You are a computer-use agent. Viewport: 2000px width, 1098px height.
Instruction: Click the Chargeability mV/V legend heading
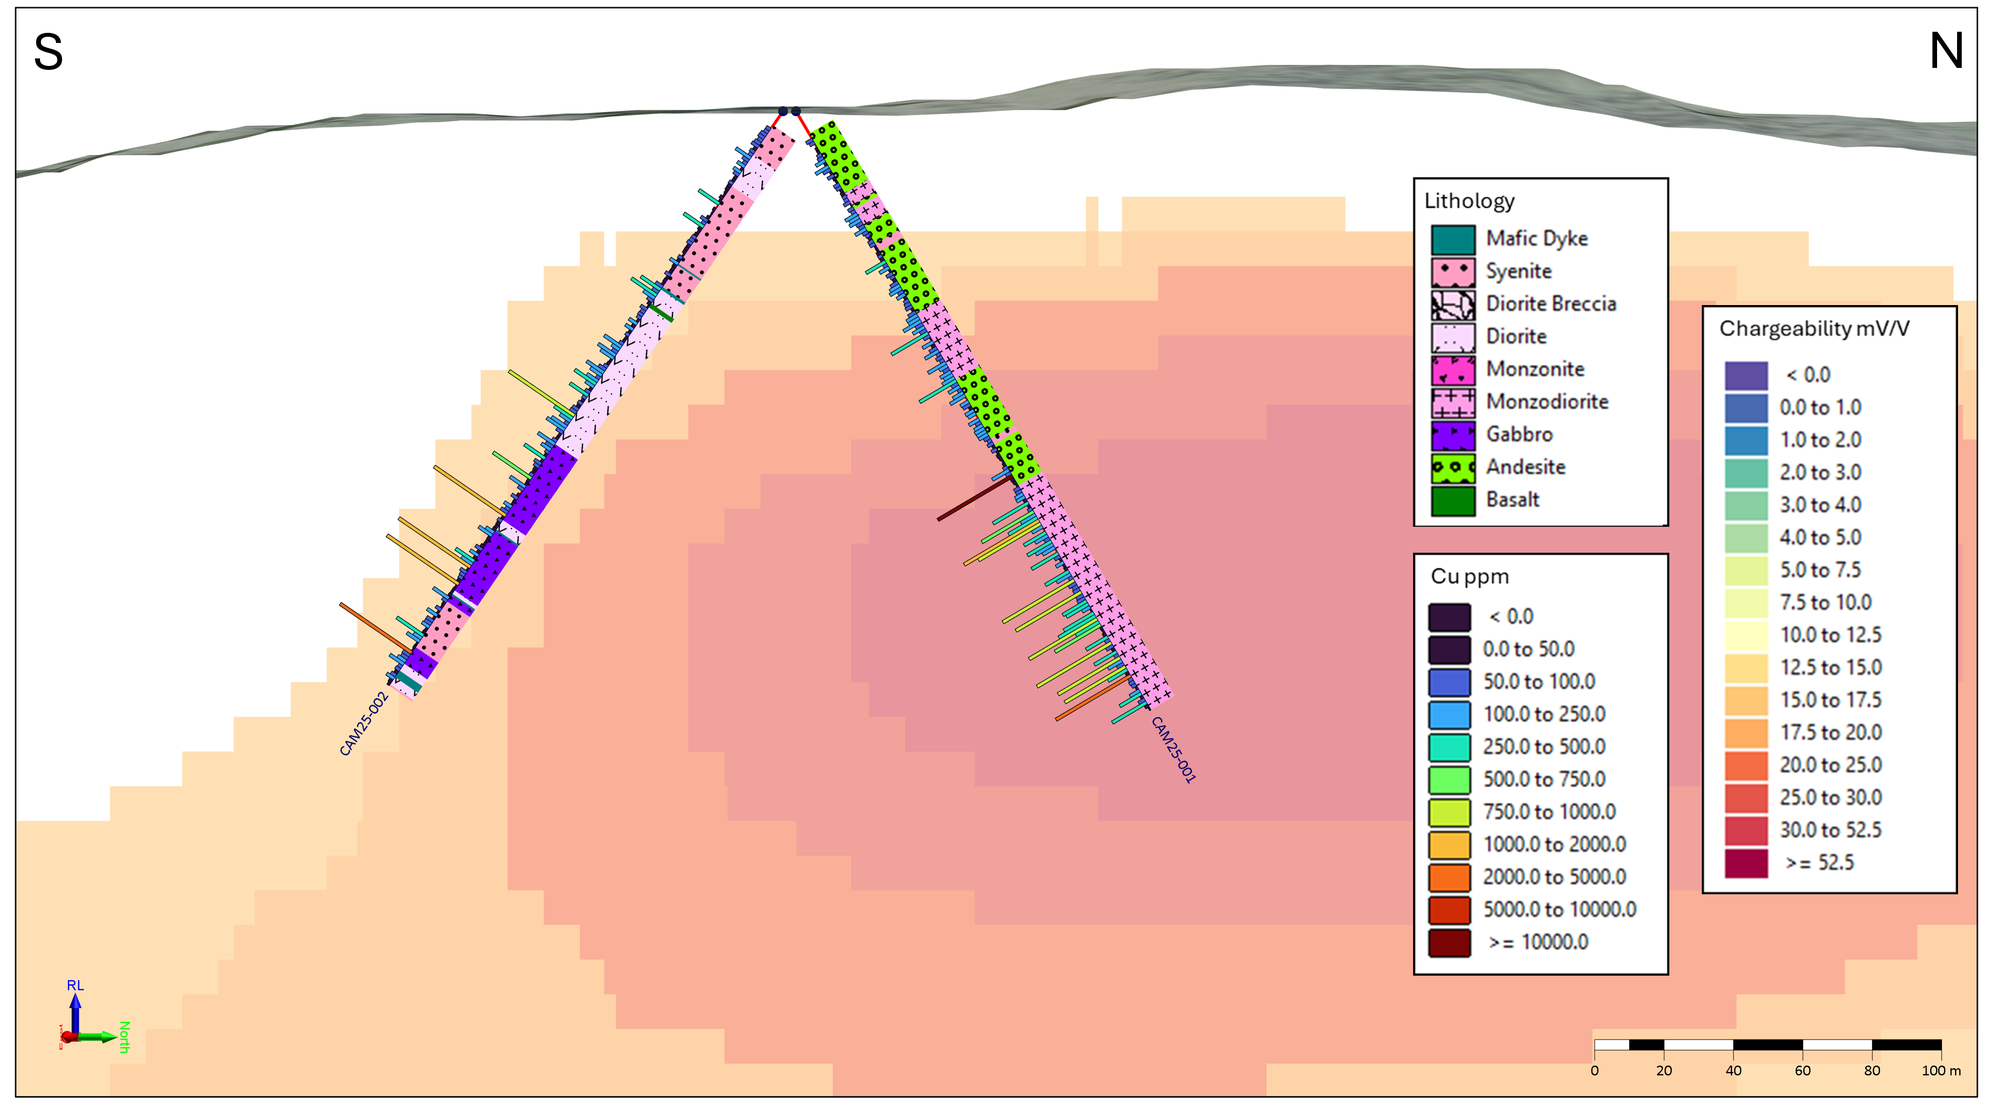tap(1814, 329)
